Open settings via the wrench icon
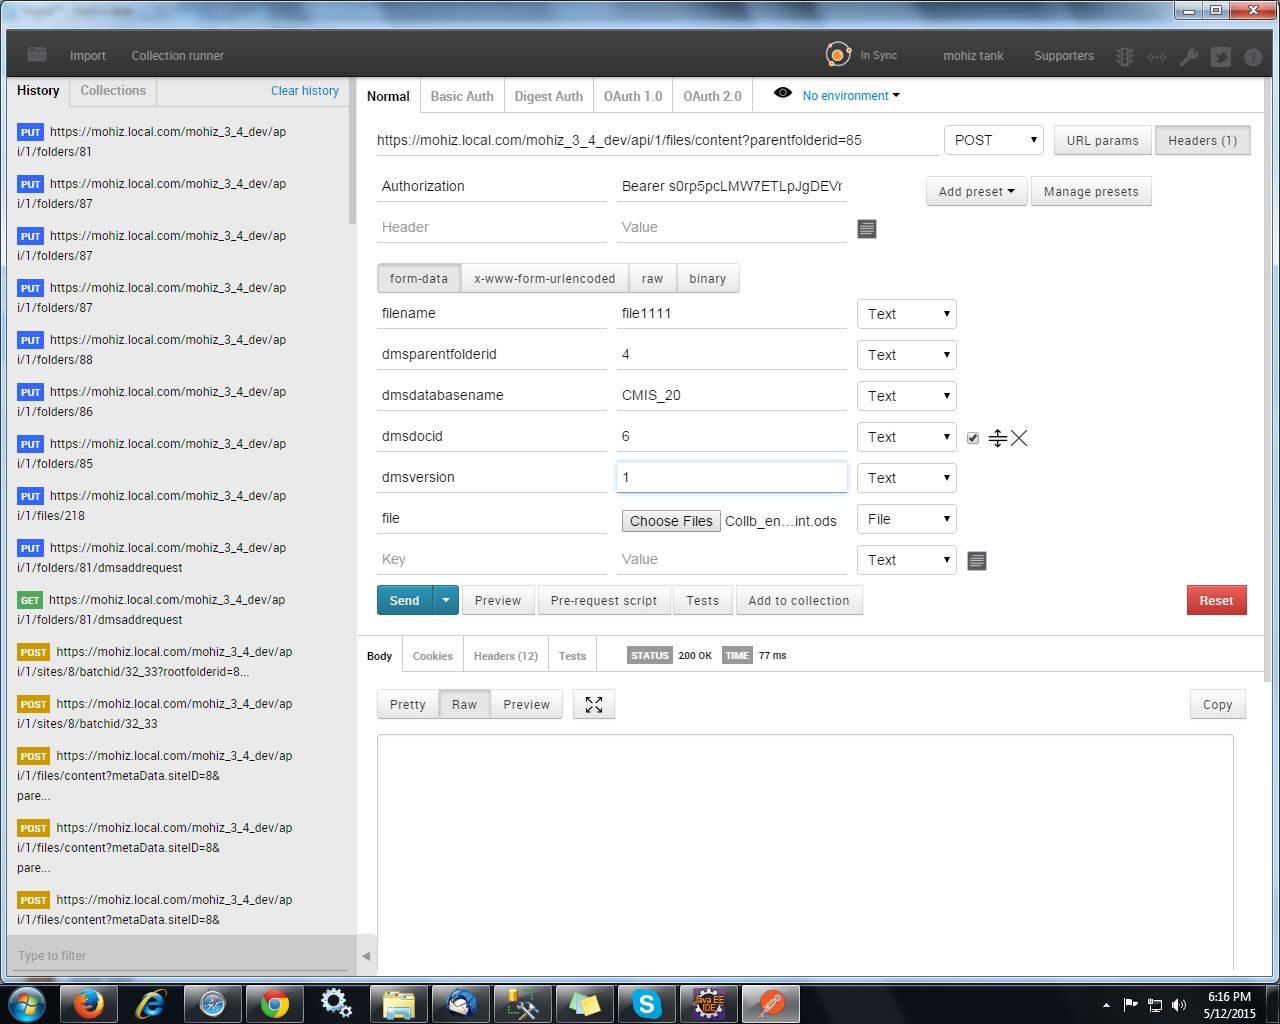This screenshot has width=1280, height=1024. (x=1189, y=57)
